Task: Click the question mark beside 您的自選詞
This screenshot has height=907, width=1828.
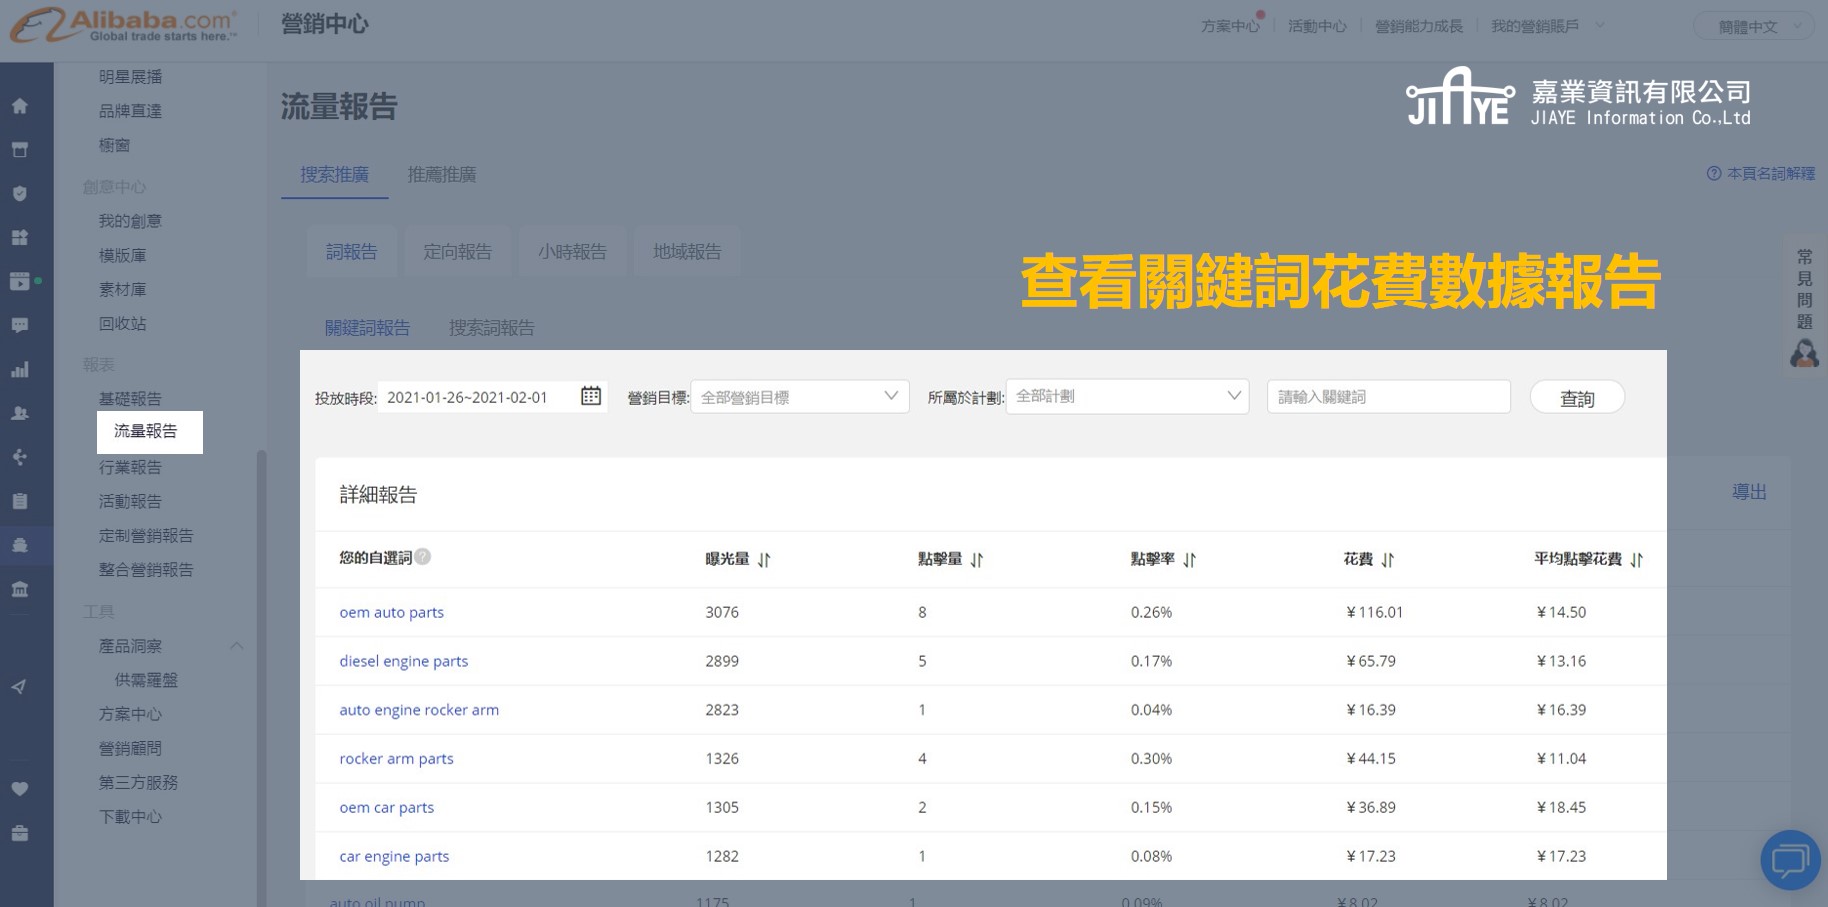Action: coord(422,557)
